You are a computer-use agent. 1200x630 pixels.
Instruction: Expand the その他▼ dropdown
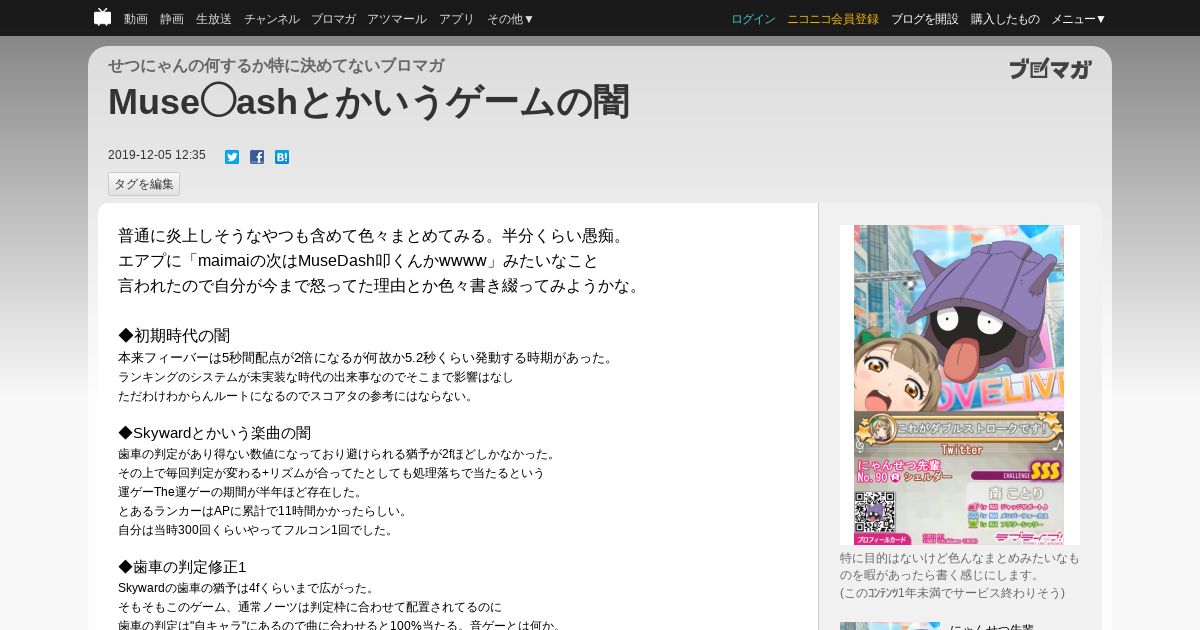(x=511, y=19)
